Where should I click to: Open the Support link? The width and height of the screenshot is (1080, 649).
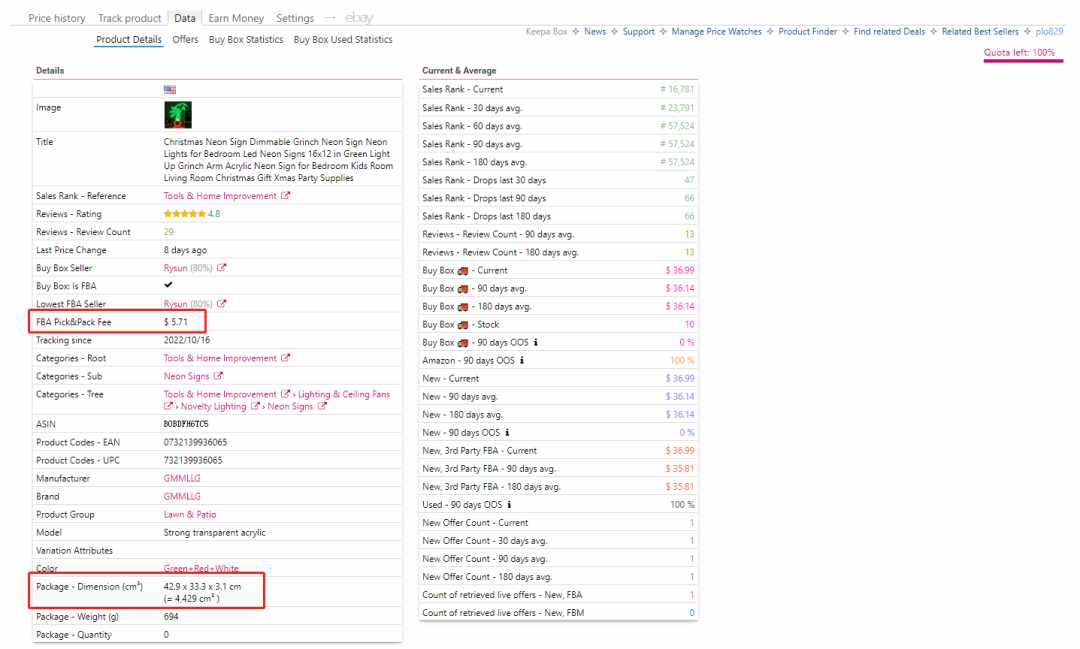(x=638, y=32)
